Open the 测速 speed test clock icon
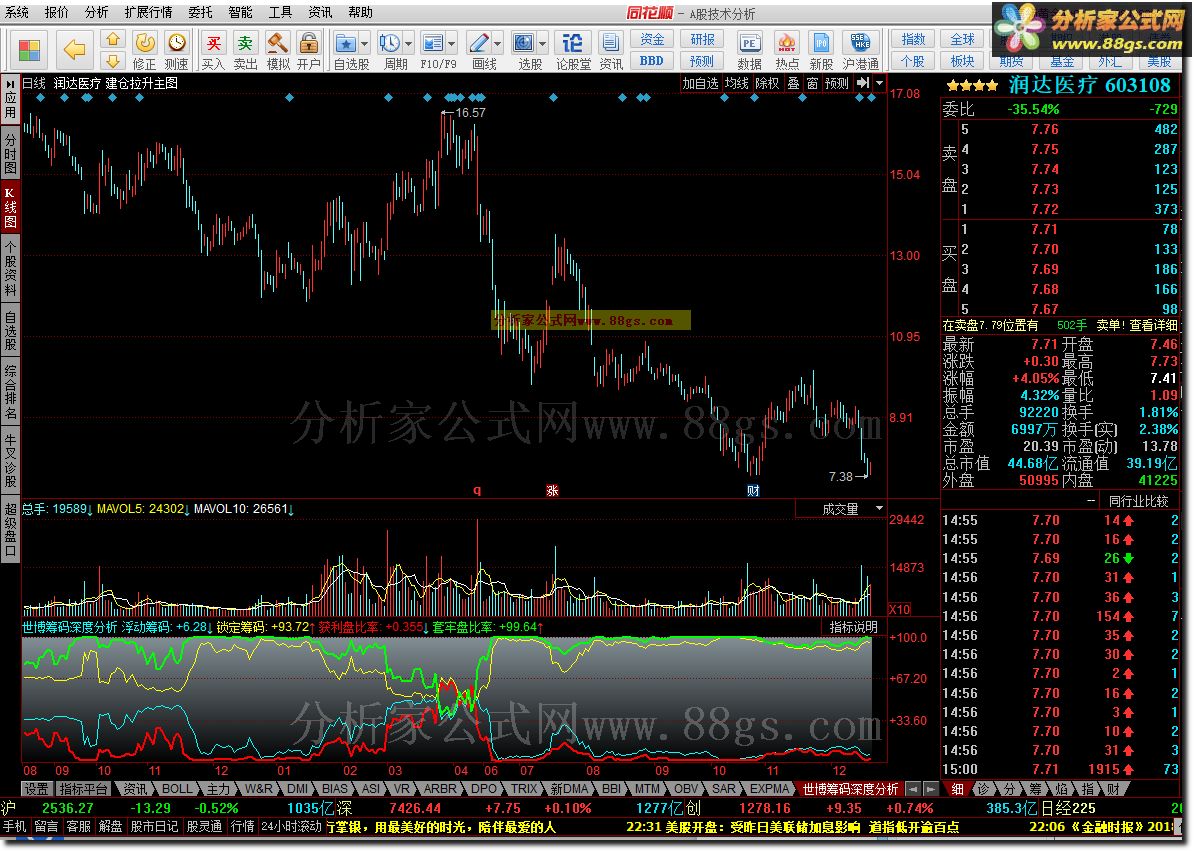This screenshot has width=1194, height=851. pyautogui.click(x=177, y=50)
